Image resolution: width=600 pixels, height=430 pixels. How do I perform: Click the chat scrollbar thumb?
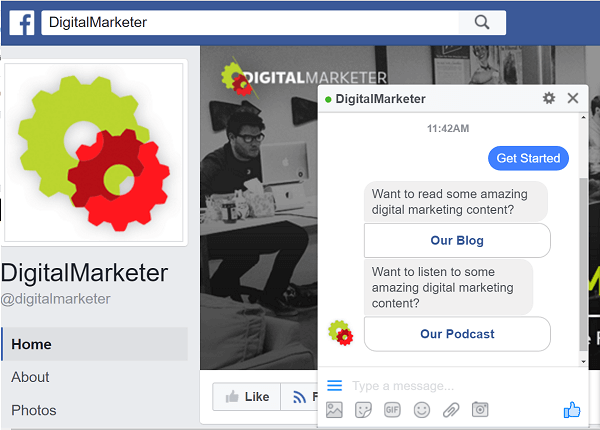pyautogui.click(x=583, y=264)
